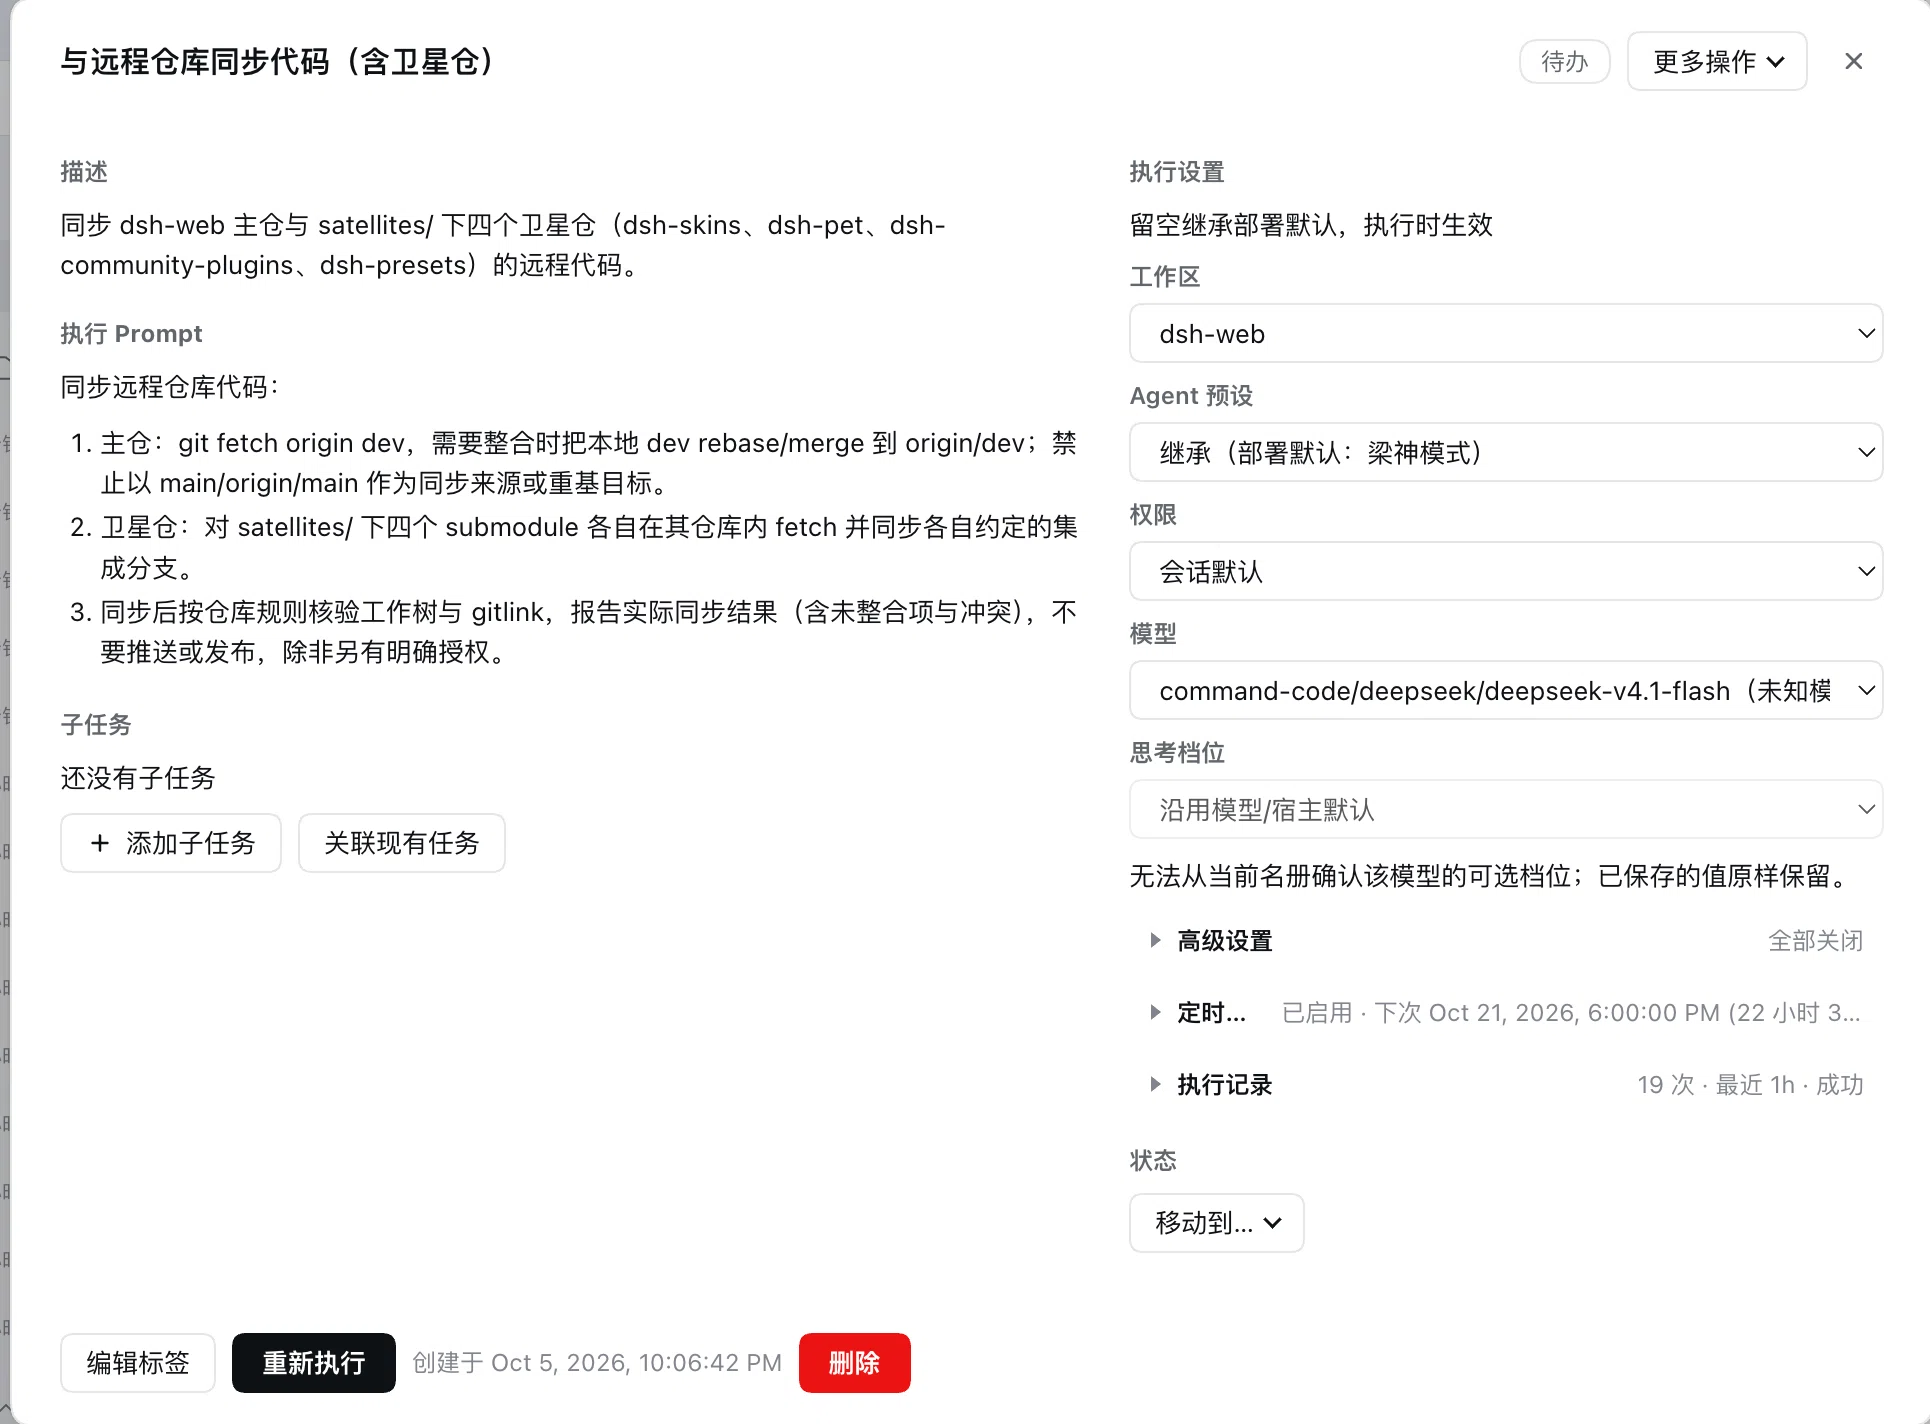The image size is (1930, 1424).
Task: Click the red 删除 button
Action: point(854,1362)
